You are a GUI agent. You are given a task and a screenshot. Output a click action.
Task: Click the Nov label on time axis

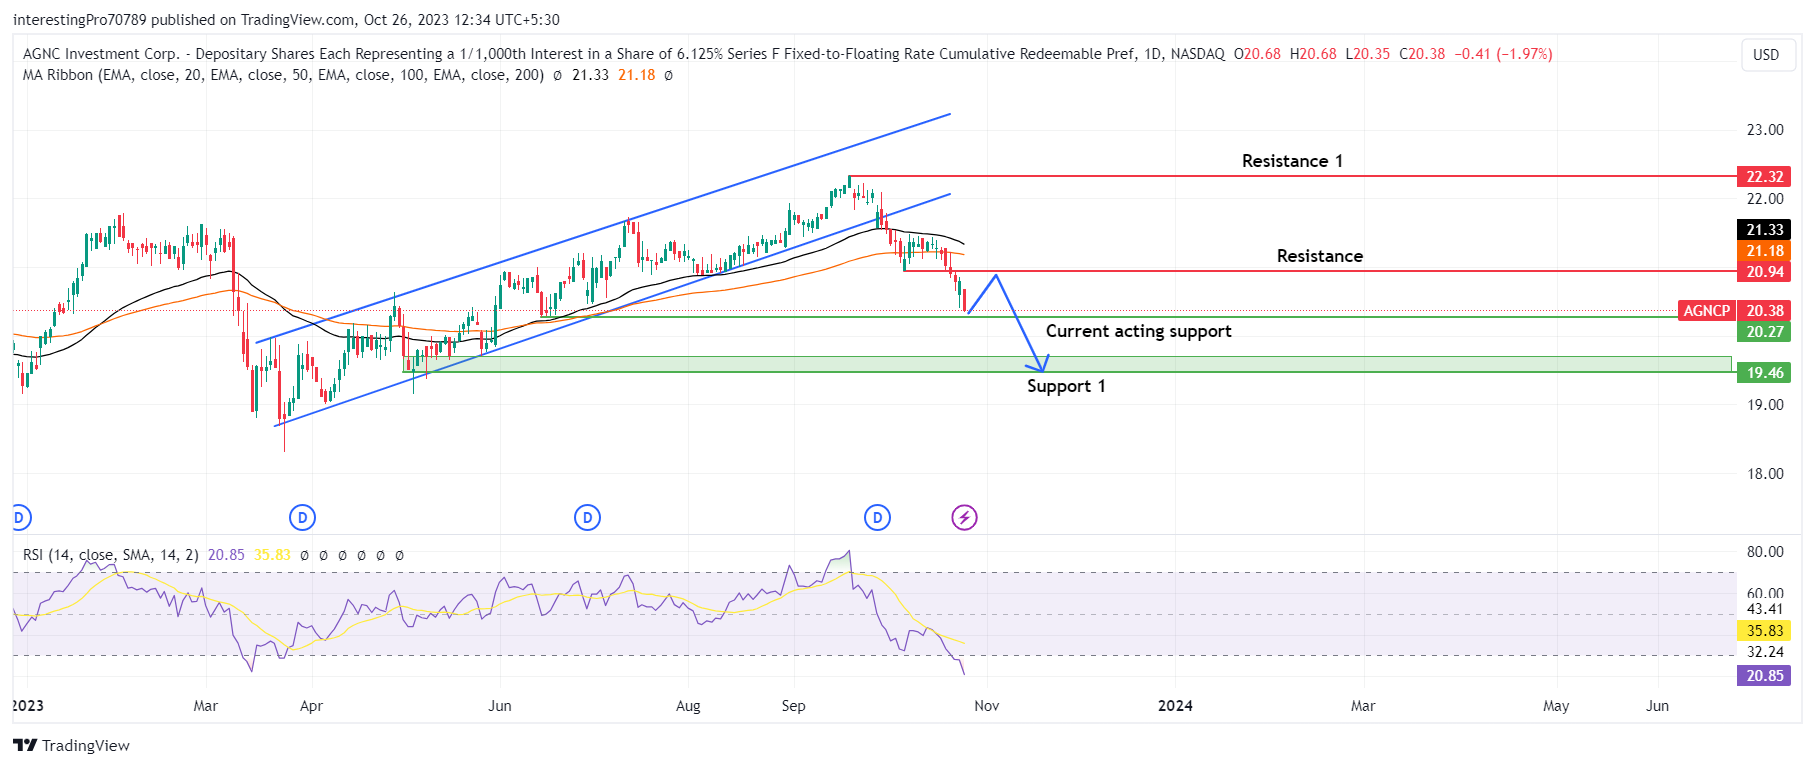click(x=986, y=706)
